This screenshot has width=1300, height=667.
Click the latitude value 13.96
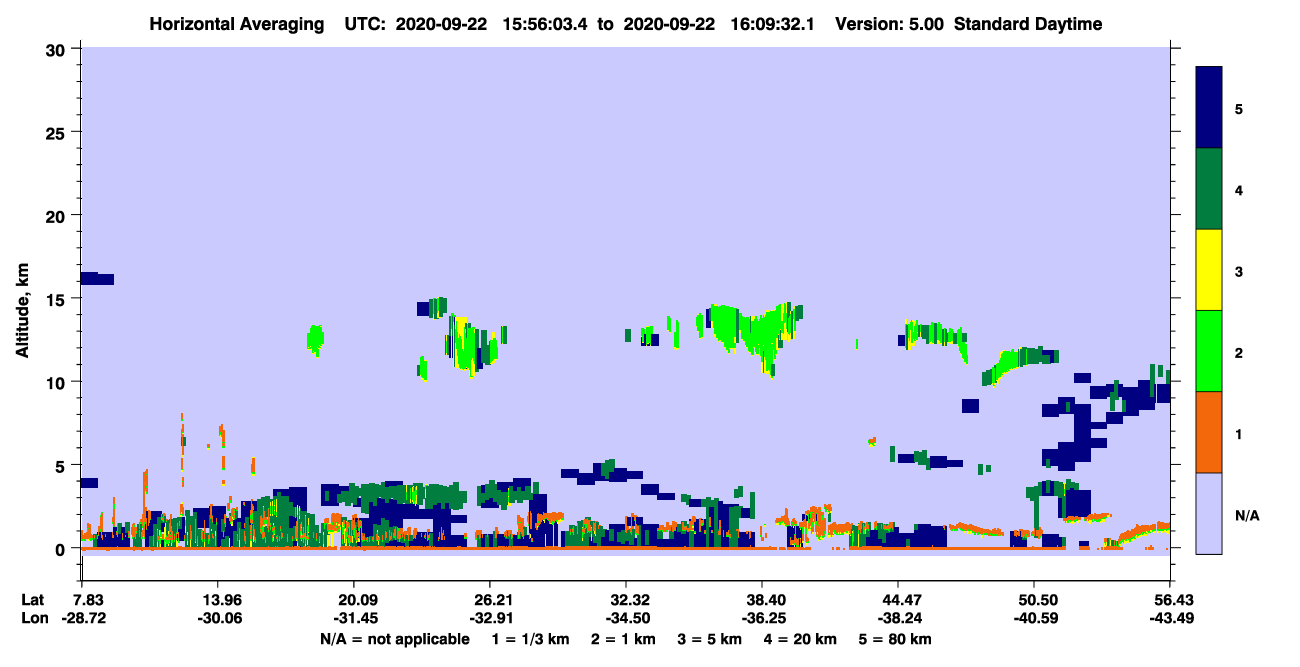pyautogui.click(x=217, y=599)
